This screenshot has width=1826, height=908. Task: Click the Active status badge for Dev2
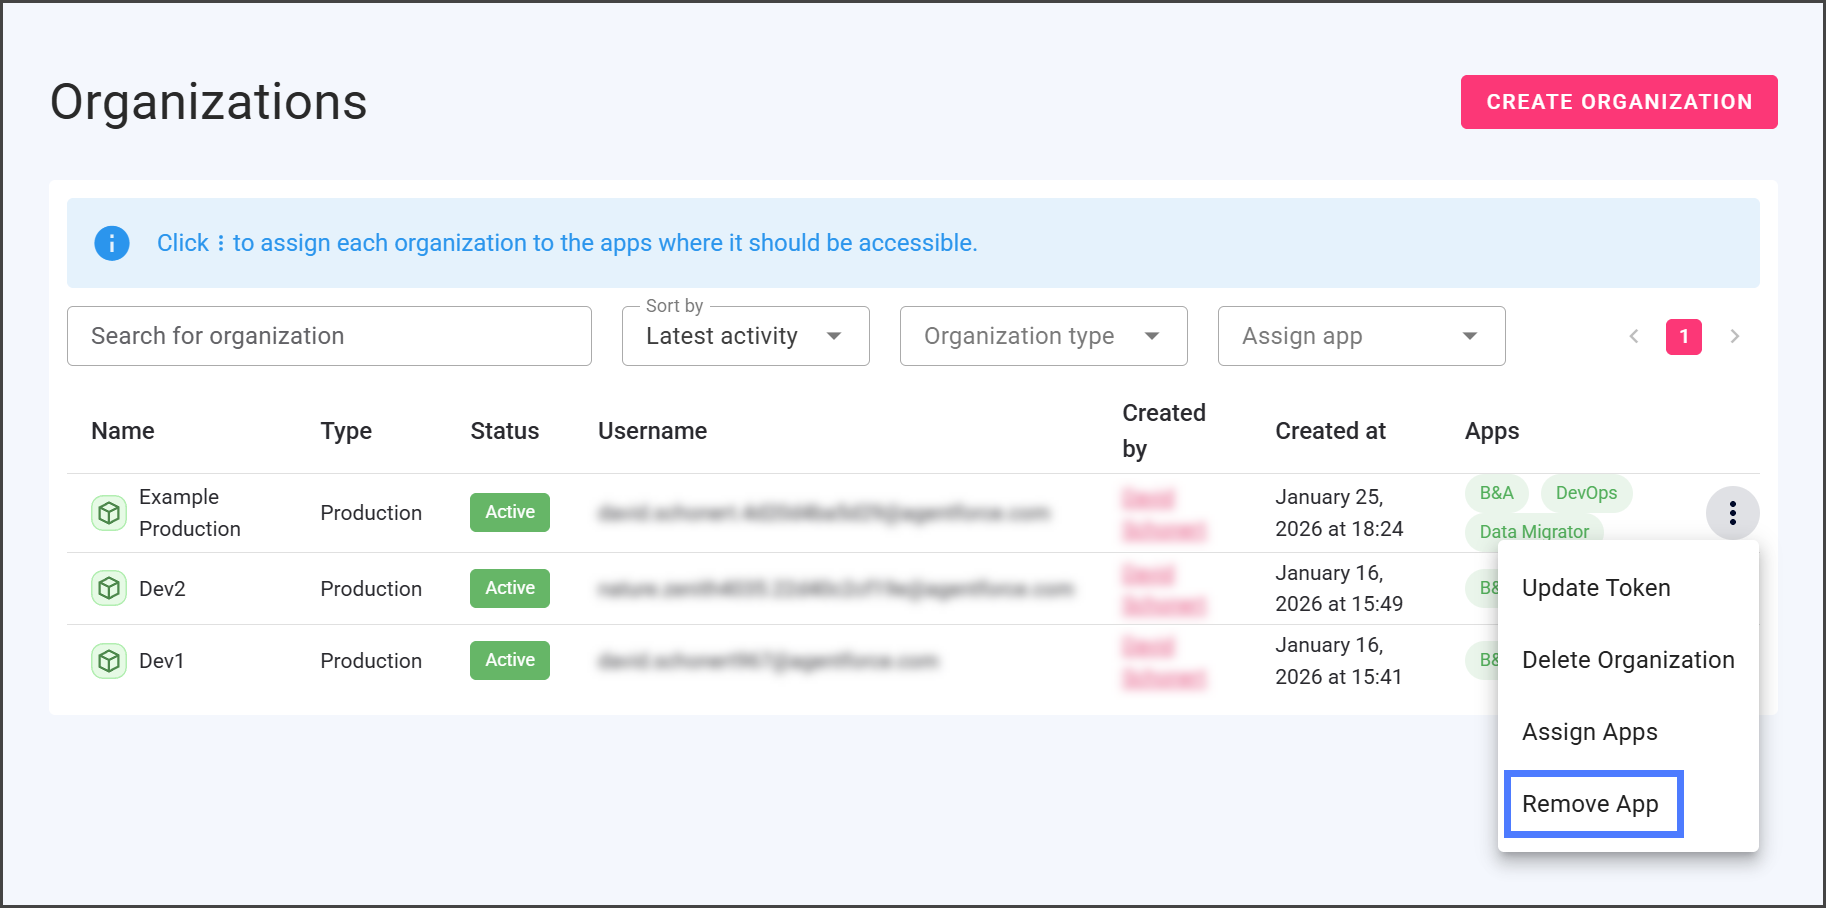[510, 588]
